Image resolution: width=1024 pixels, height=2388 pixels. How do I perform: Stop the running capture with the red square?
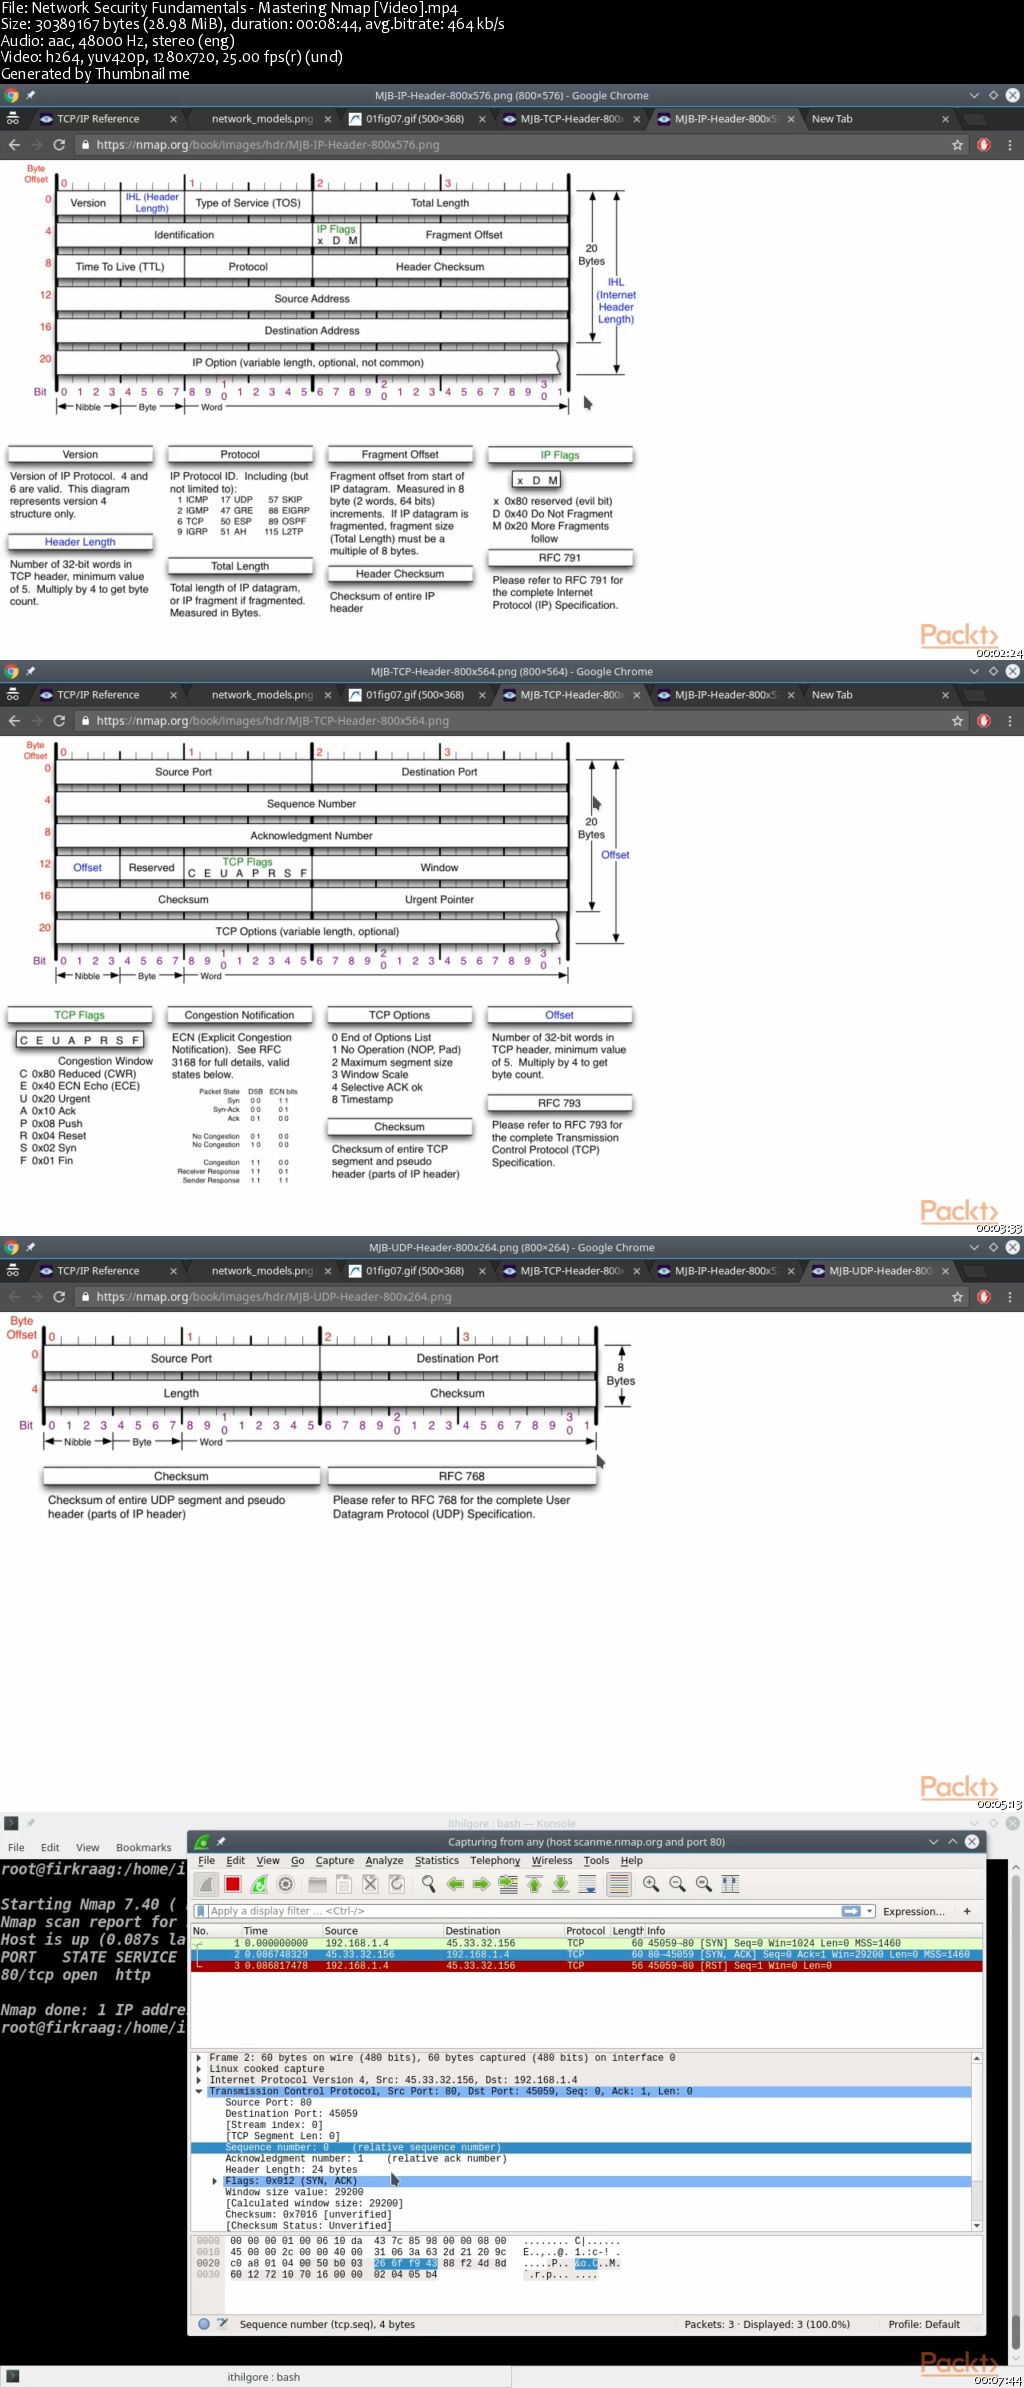pos(233,1884)
